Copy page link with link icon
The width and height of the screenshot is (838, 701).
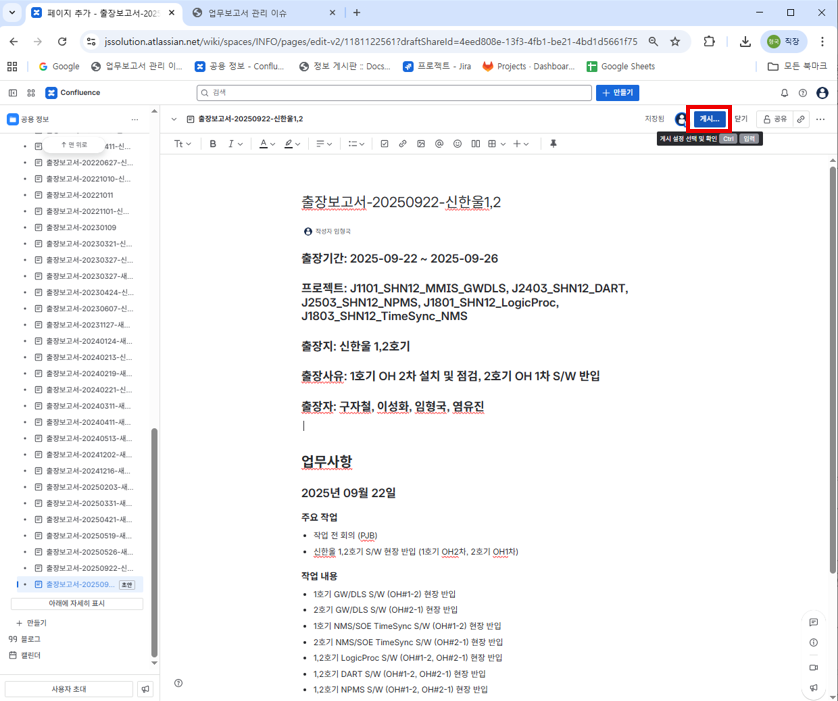(801, 119)
